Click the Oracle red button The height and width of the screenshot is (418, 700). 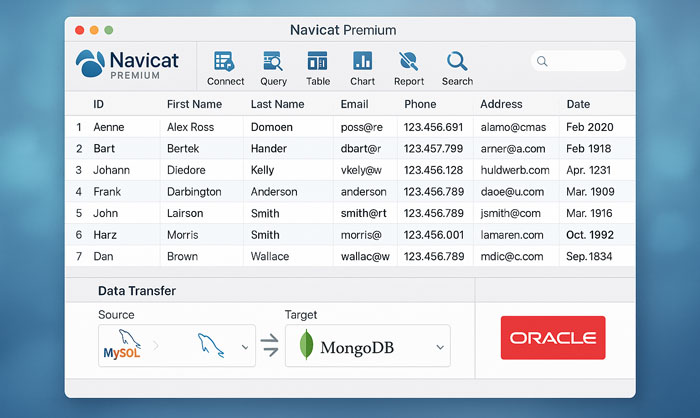pyautogui.click(x=553, y=338)
